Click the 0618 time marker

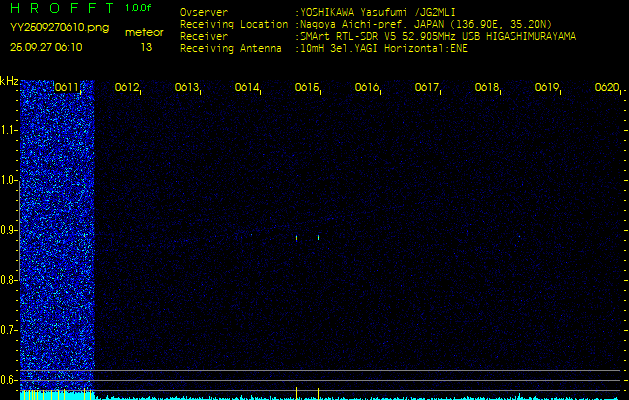click(x=487, y=87)
